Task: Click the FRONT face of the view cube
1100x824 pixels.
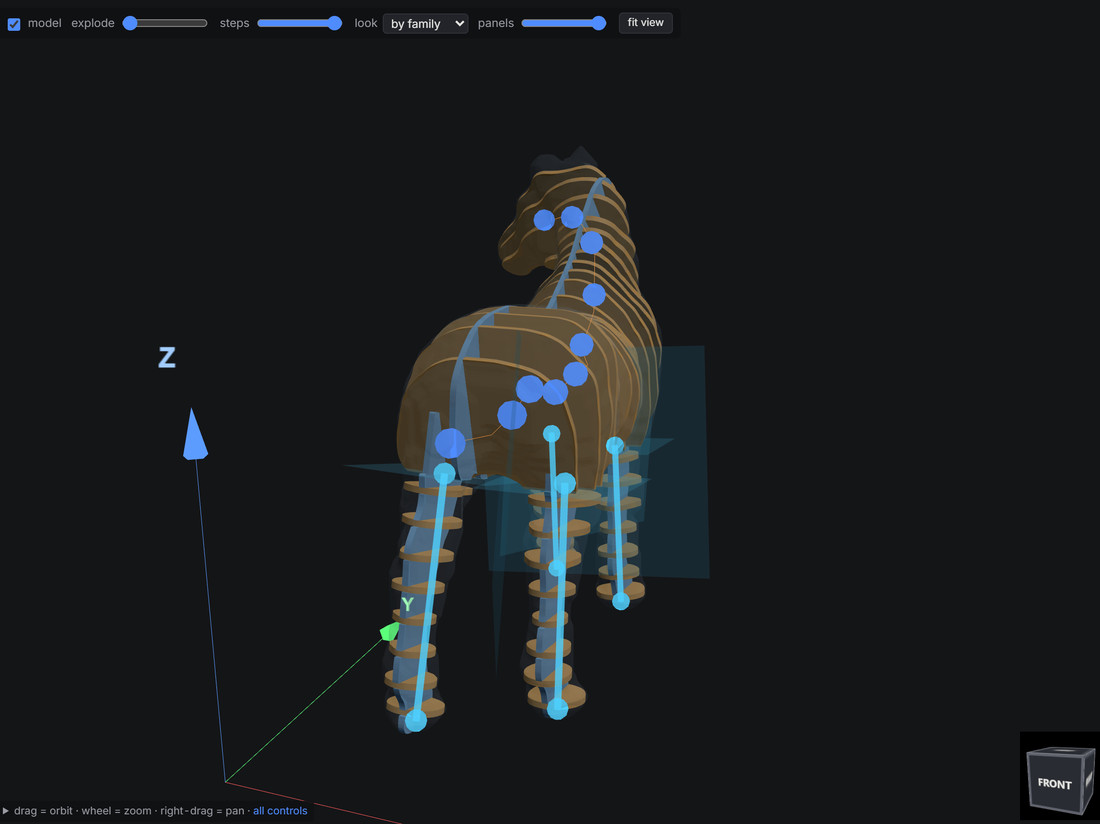Action: [x=1054, y=783]
